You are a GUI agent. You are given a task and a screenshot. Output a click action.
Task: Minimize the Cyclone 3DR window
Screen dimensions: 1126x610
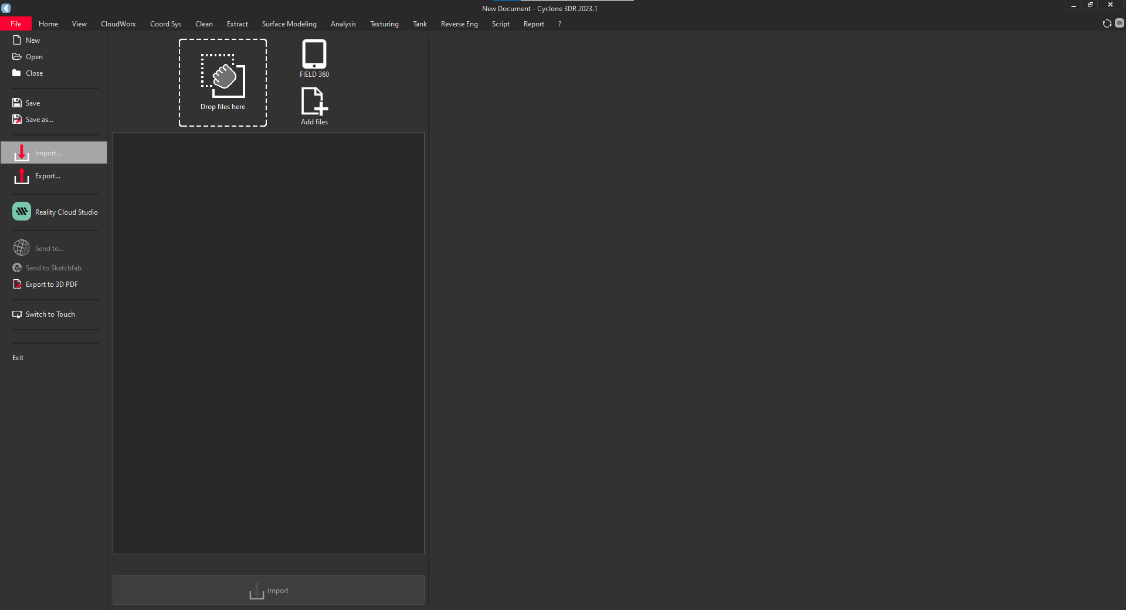point(1074,5)
